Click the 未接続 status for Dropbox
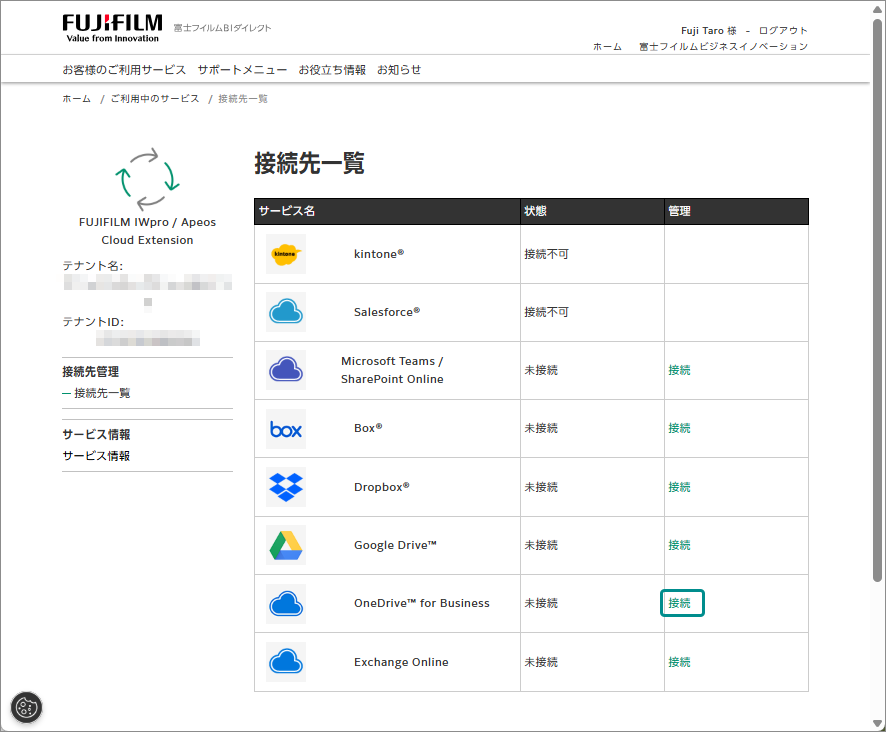886x732 pixels. point(541,487)
